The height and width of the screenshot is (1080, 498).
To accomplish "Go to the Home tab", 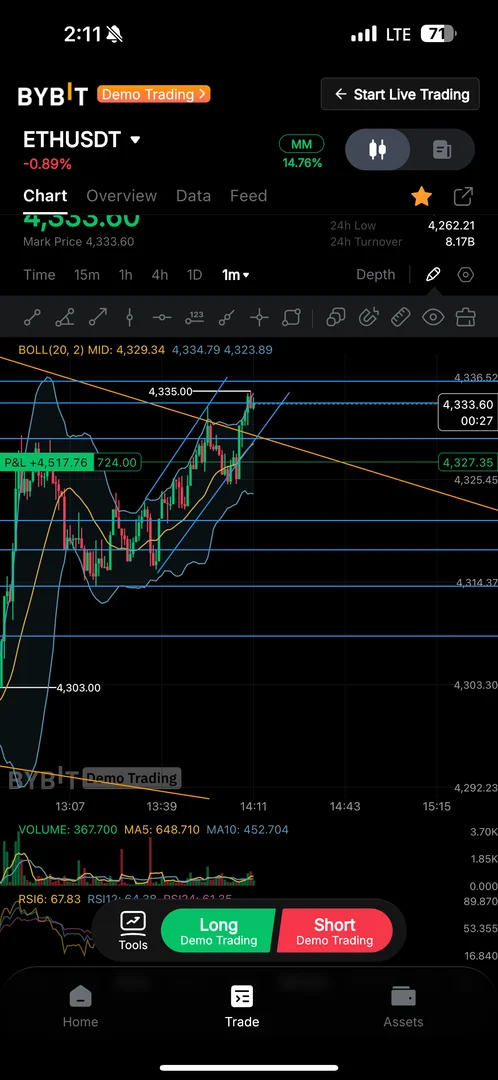I will click(x=81, y=1006).
